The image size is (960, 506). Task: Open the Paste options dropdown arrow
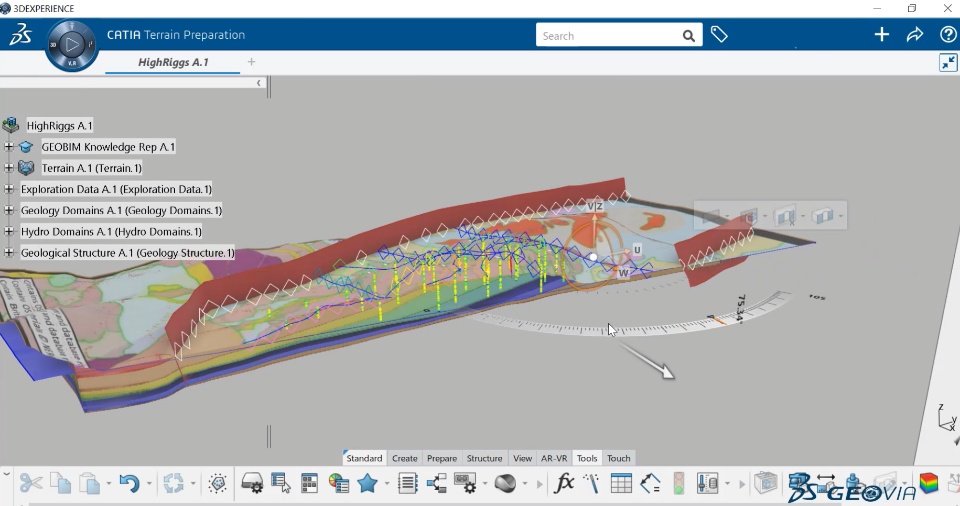coord(108,484)
